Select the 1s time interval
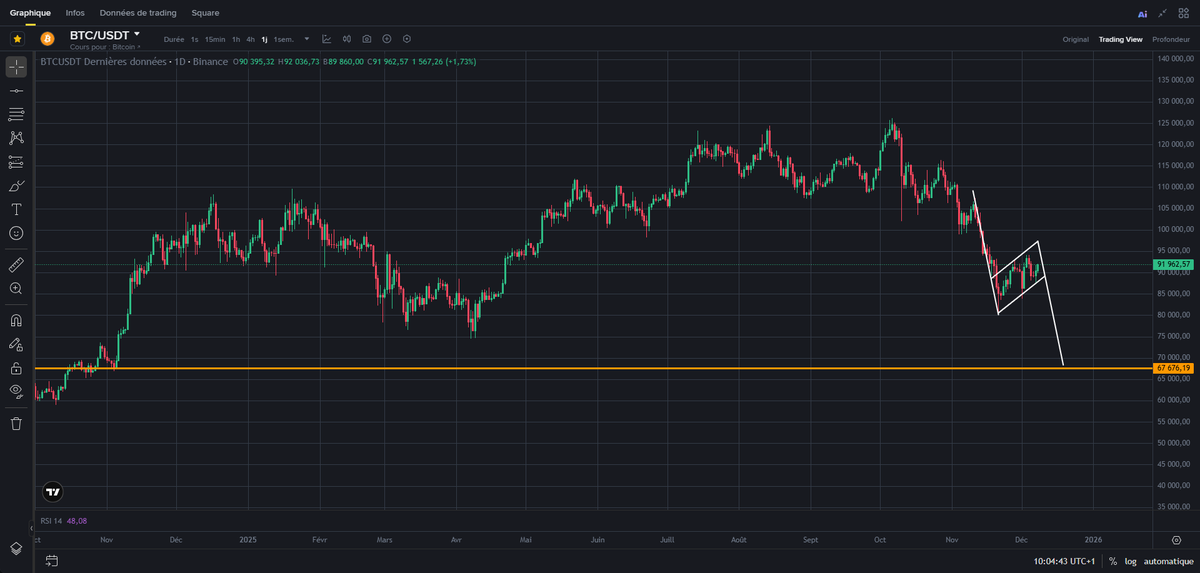This screenshot has width=1200, height=573. [195, 39]
